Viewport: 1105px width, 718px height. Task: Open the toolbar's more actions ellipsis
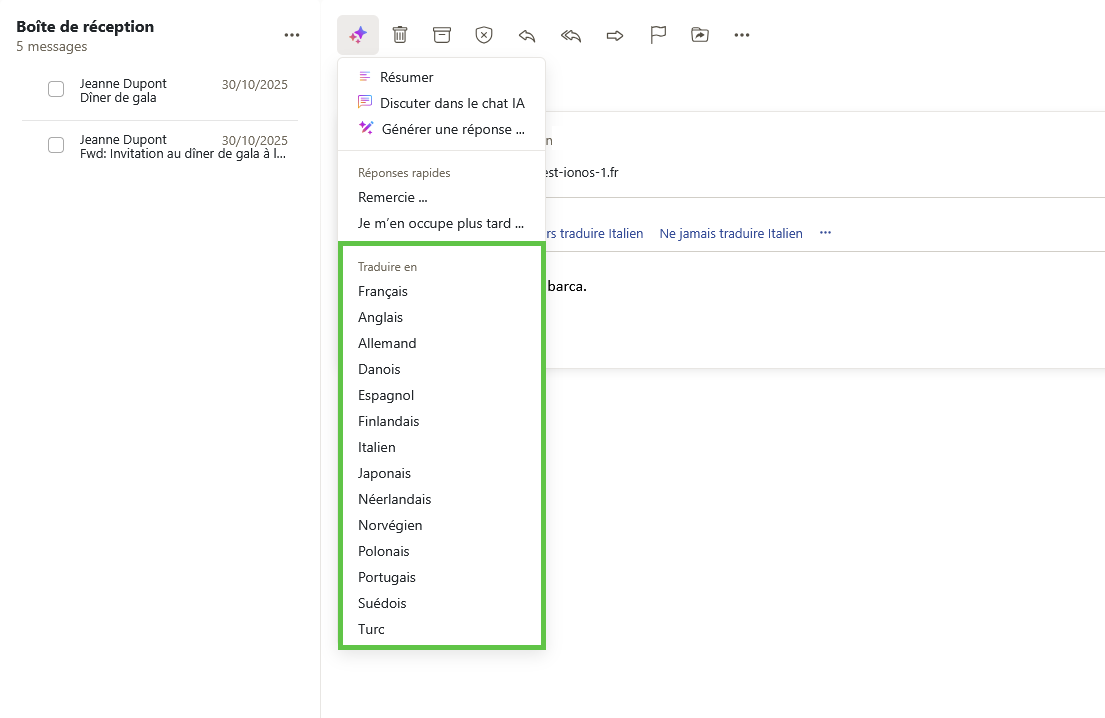click(x=742, y=35)
